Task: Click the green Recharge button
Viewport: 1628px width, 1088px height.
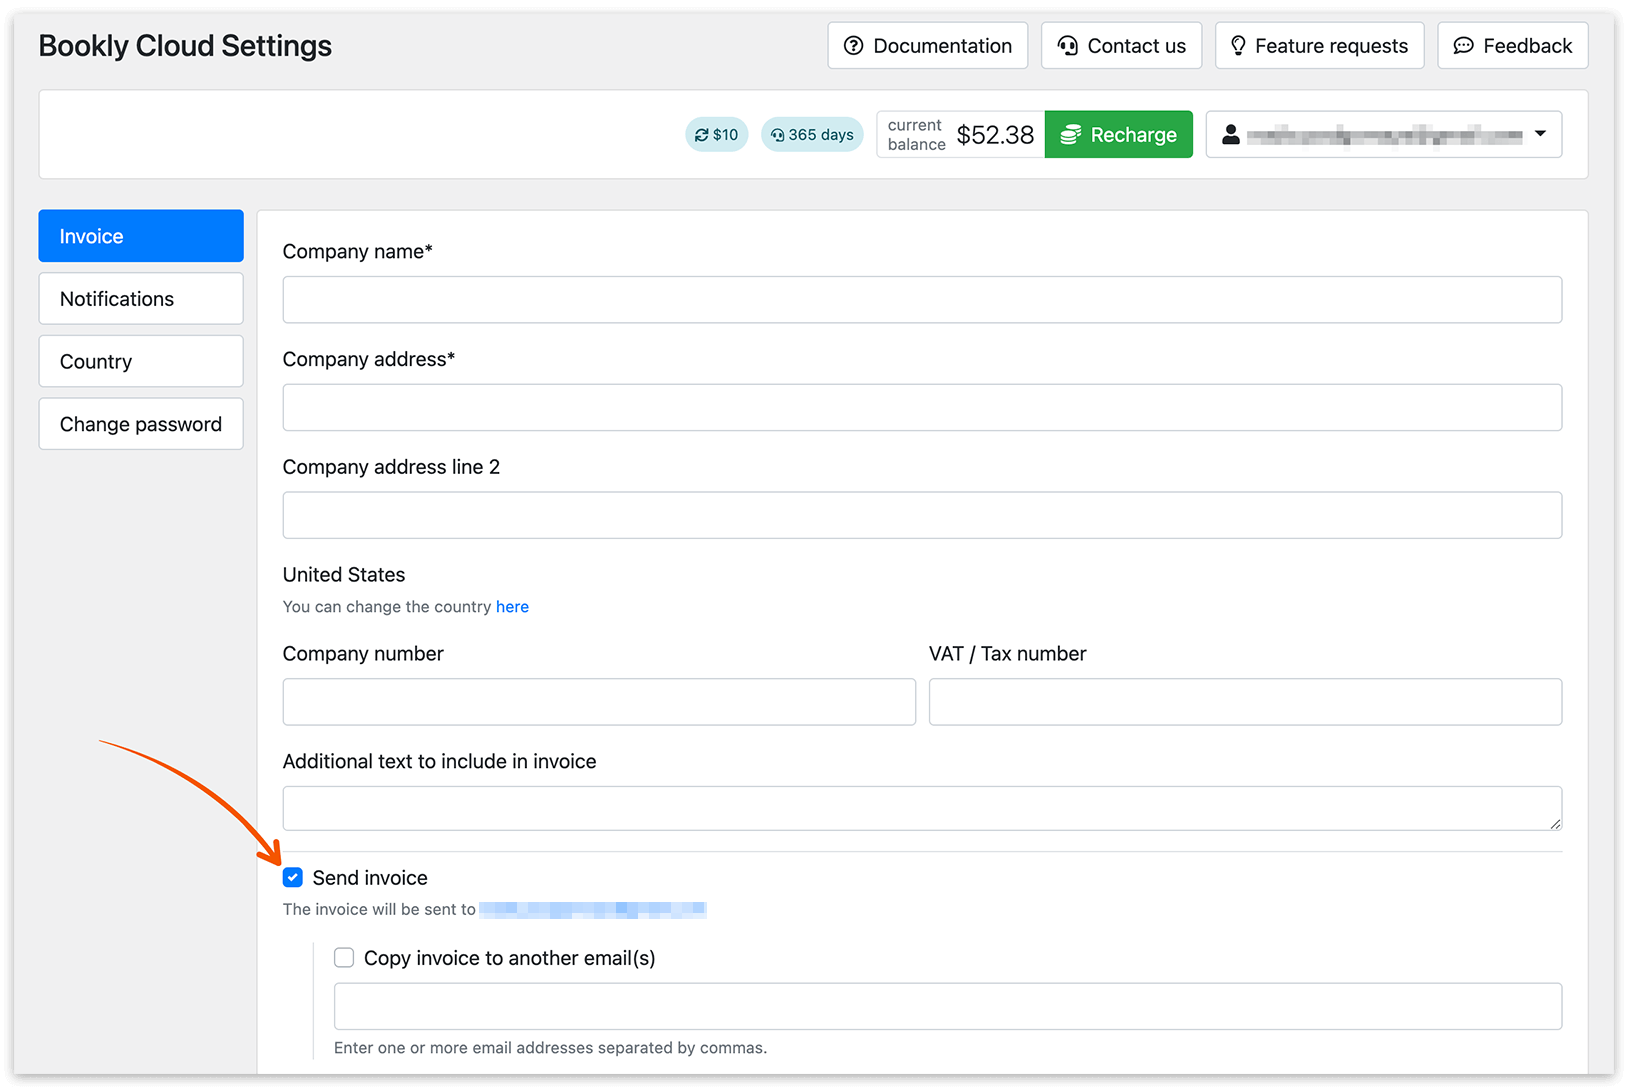Action: pos(1118,134)
